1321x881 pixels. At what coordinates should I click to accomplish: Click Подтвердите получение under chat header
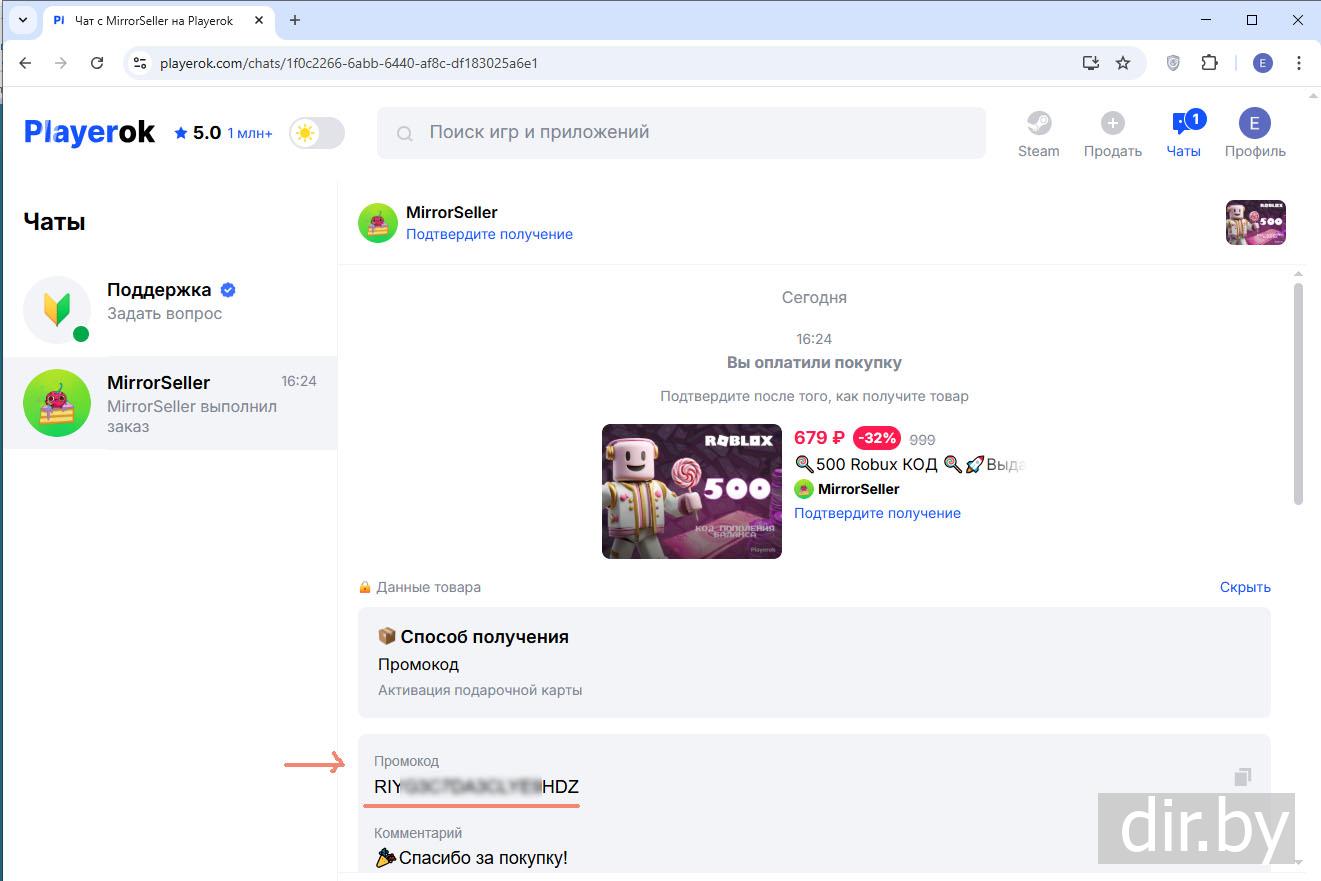point(489,234)
